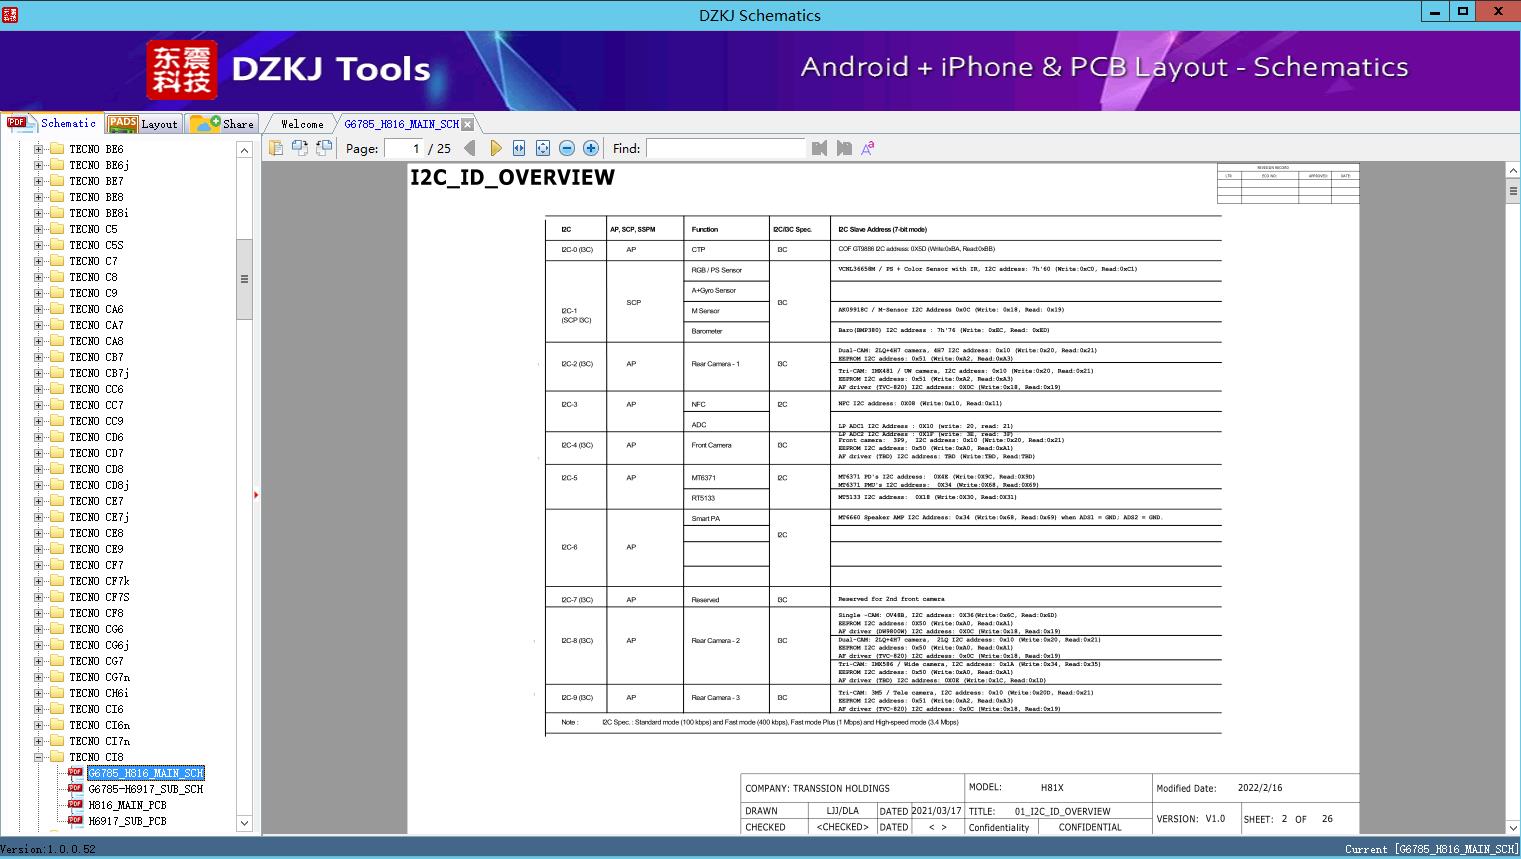Click the TECNO CI6 folder icon
The width and height of the screenshot is (1521, 859).
pos(57,709)
